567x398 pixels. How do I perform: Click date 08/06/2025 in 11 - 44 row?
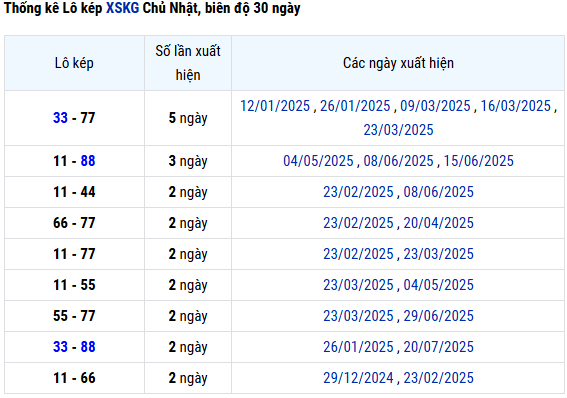click(x=438, y=192)
